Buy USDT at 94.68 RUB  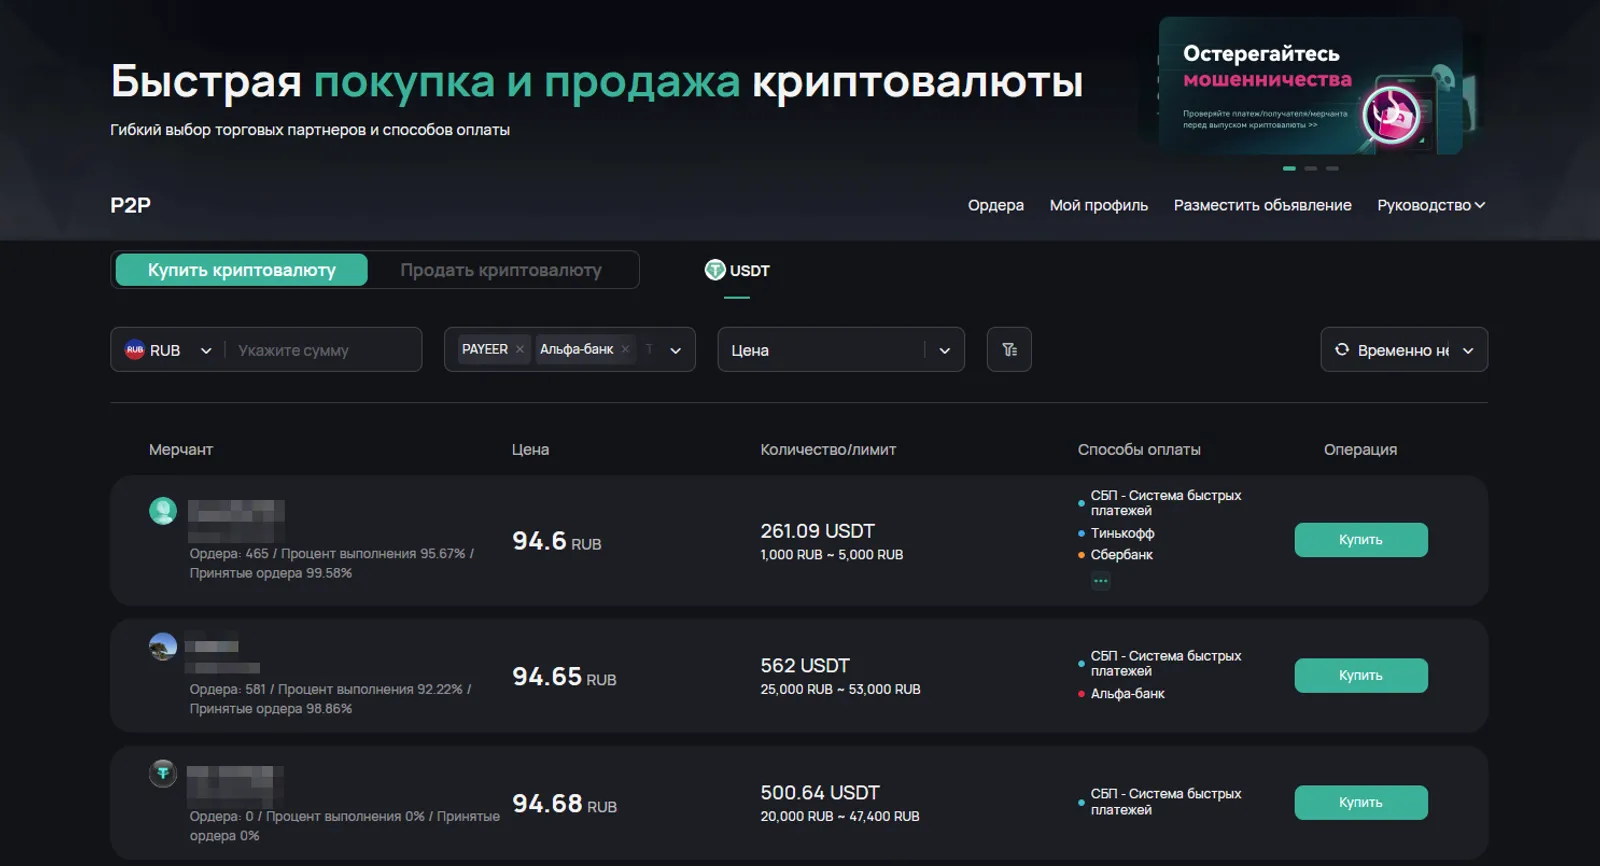[x=1361, y=803]
